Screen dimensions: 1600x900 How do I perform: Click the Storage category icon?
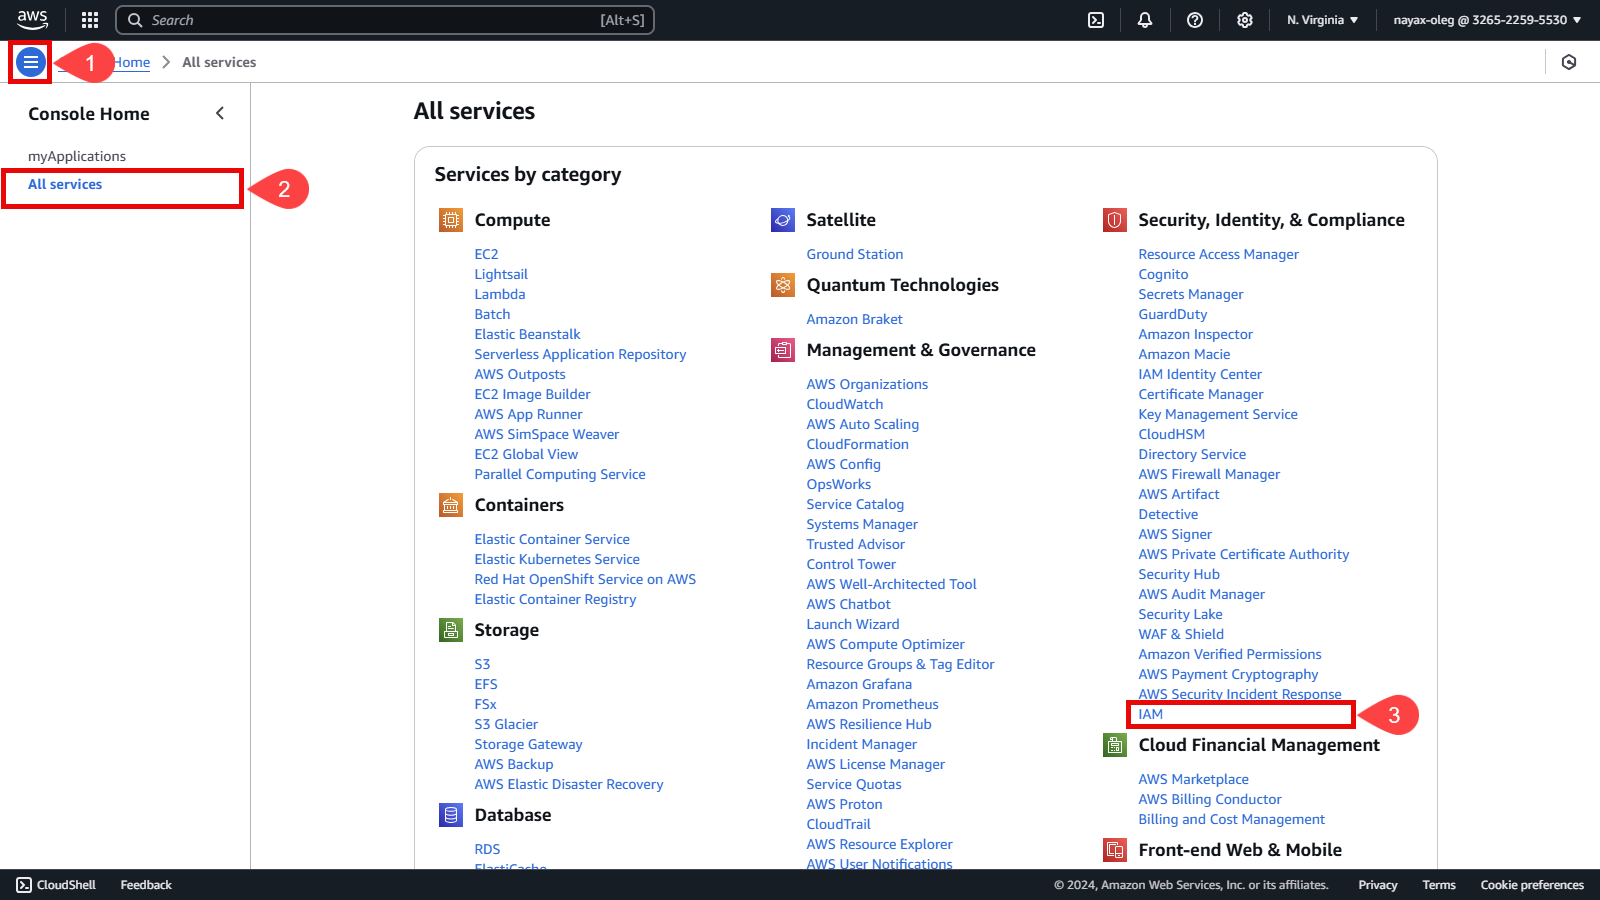coord(451,630)
